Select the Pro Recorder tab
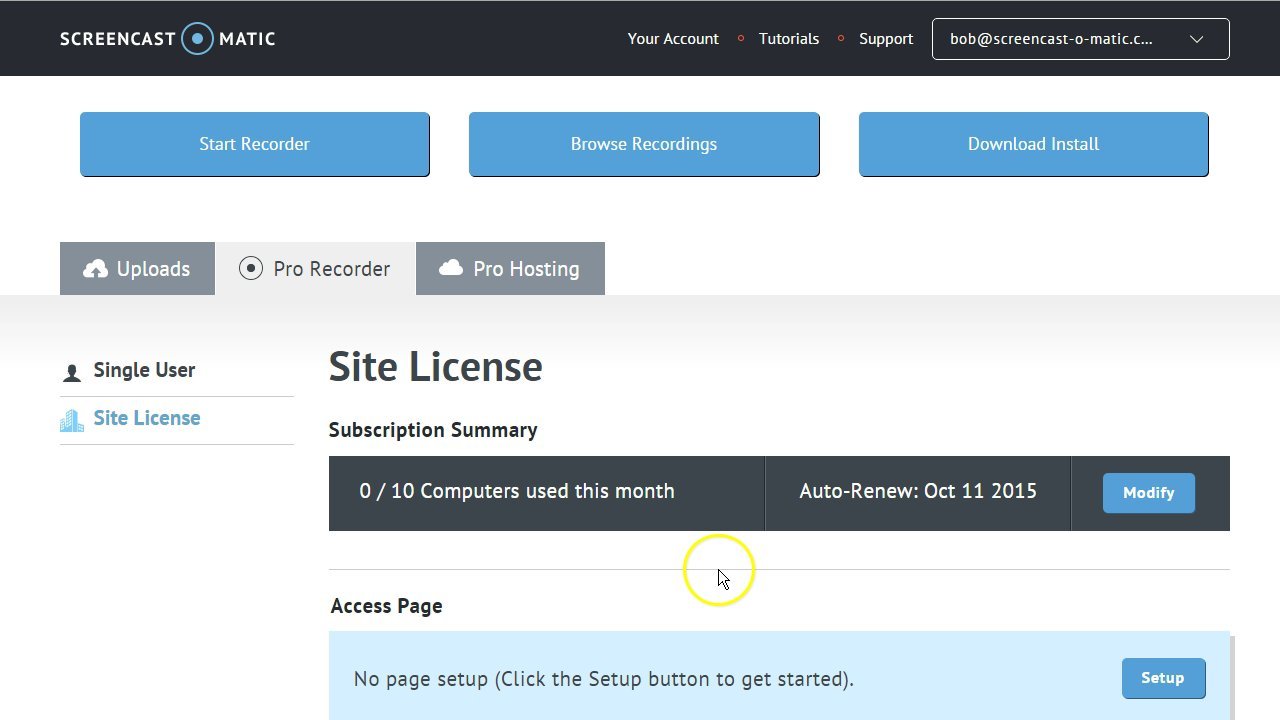The image size is (1280, 720). [x=315, y=269]
